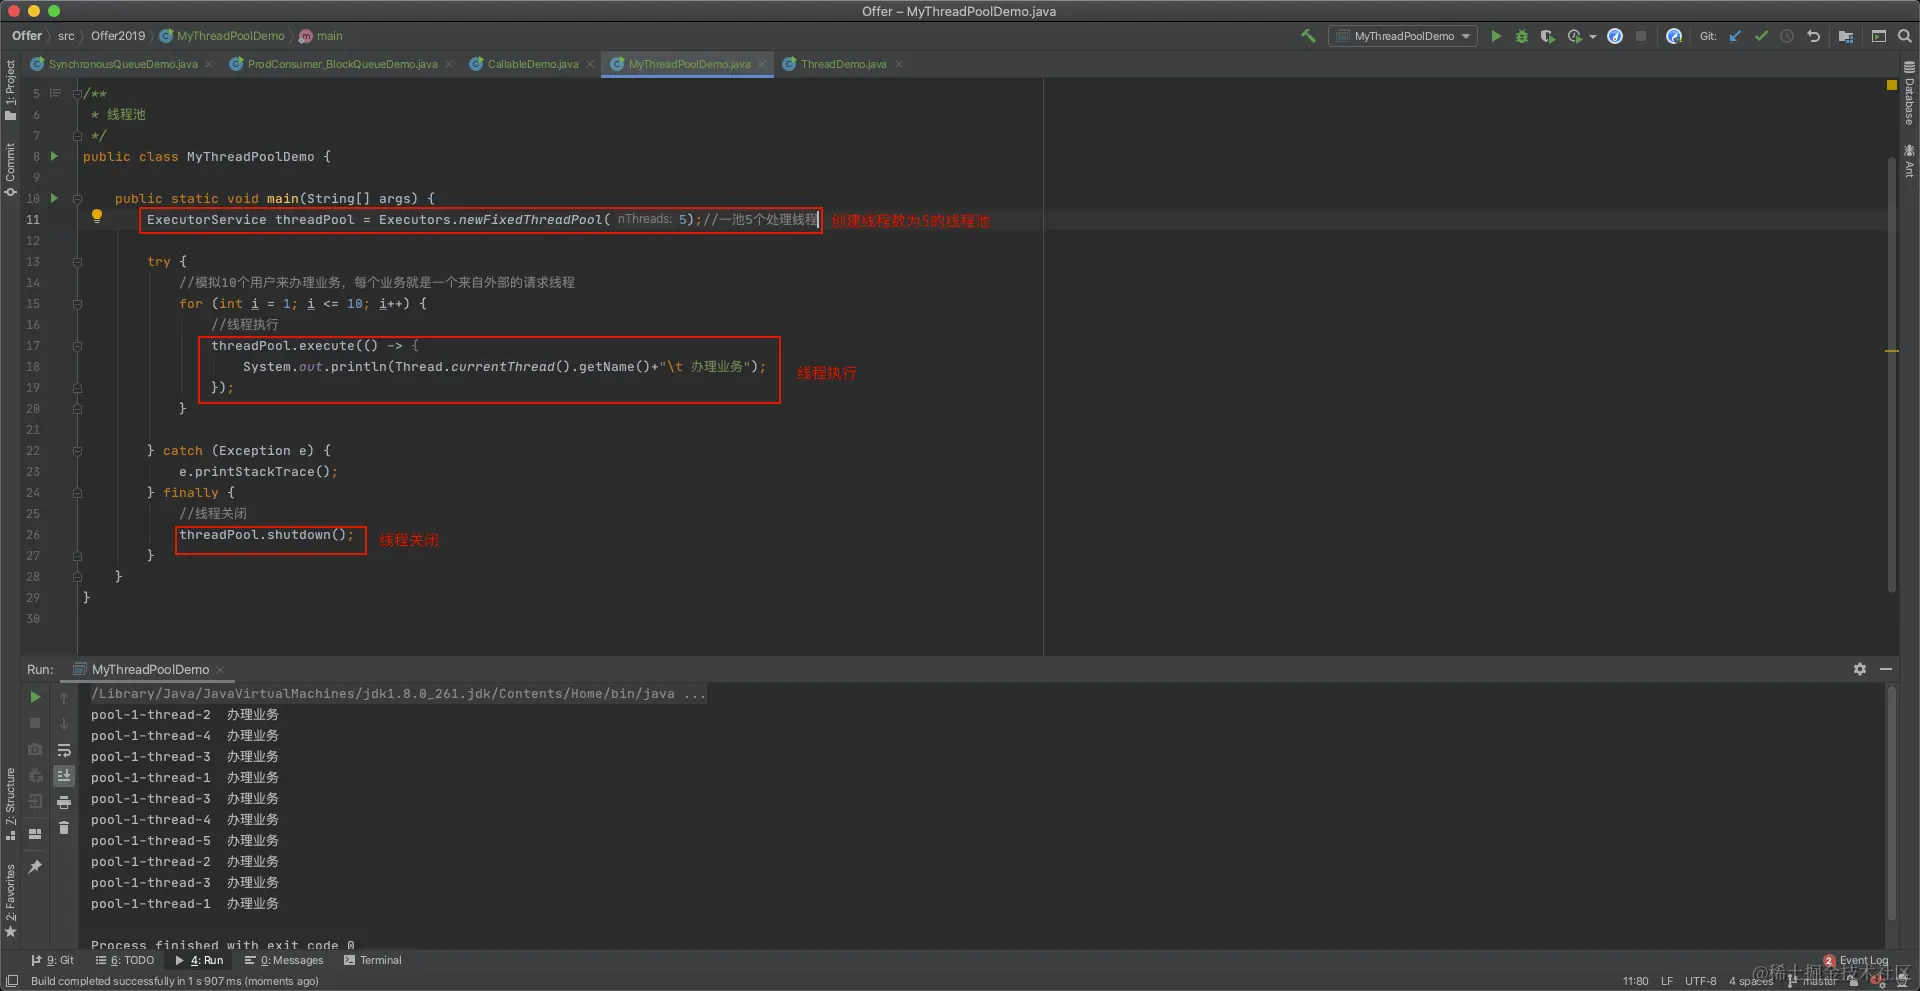Clear console output with the trash icon
Image resolution: width=1920 pixels, height=991 pixels.
(64, 828)
